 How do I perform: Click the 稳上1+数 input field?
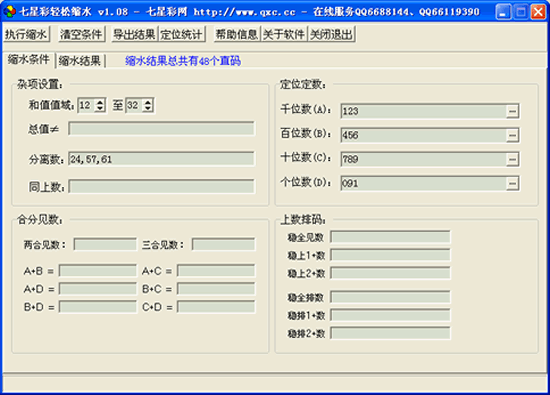pos(390,255)
